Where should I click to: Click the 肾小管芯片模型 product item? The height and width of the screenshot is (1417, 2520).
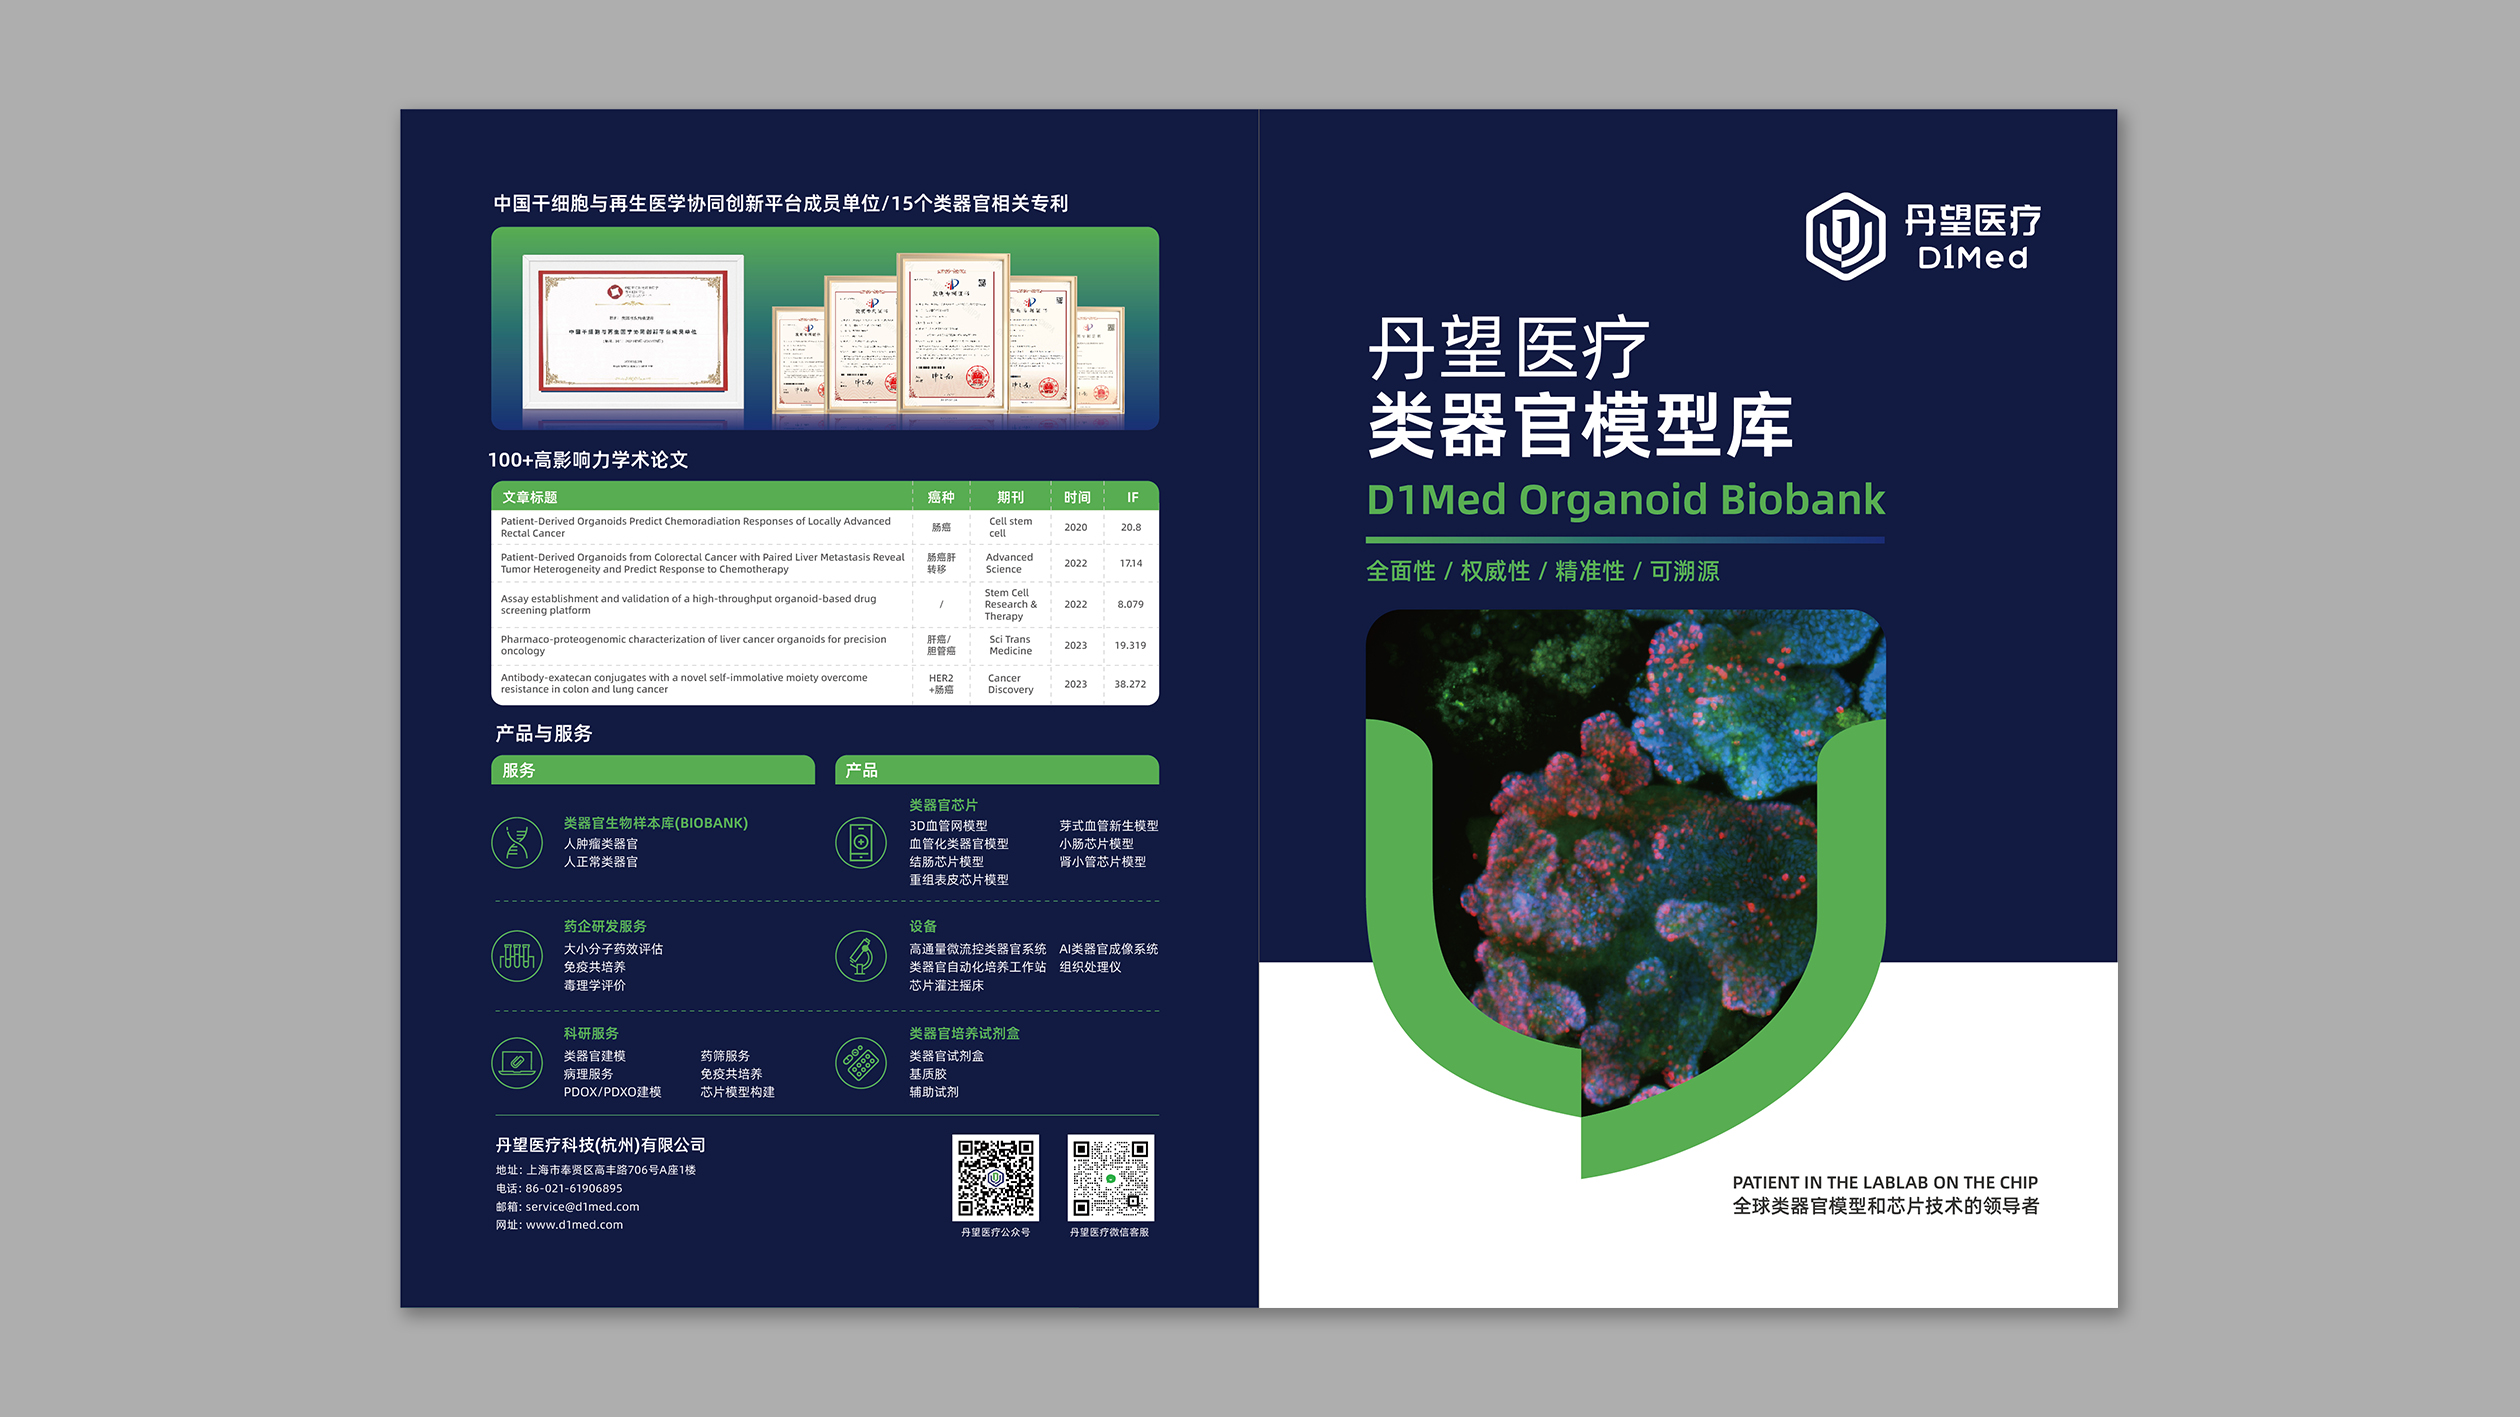click(1103, 862)
